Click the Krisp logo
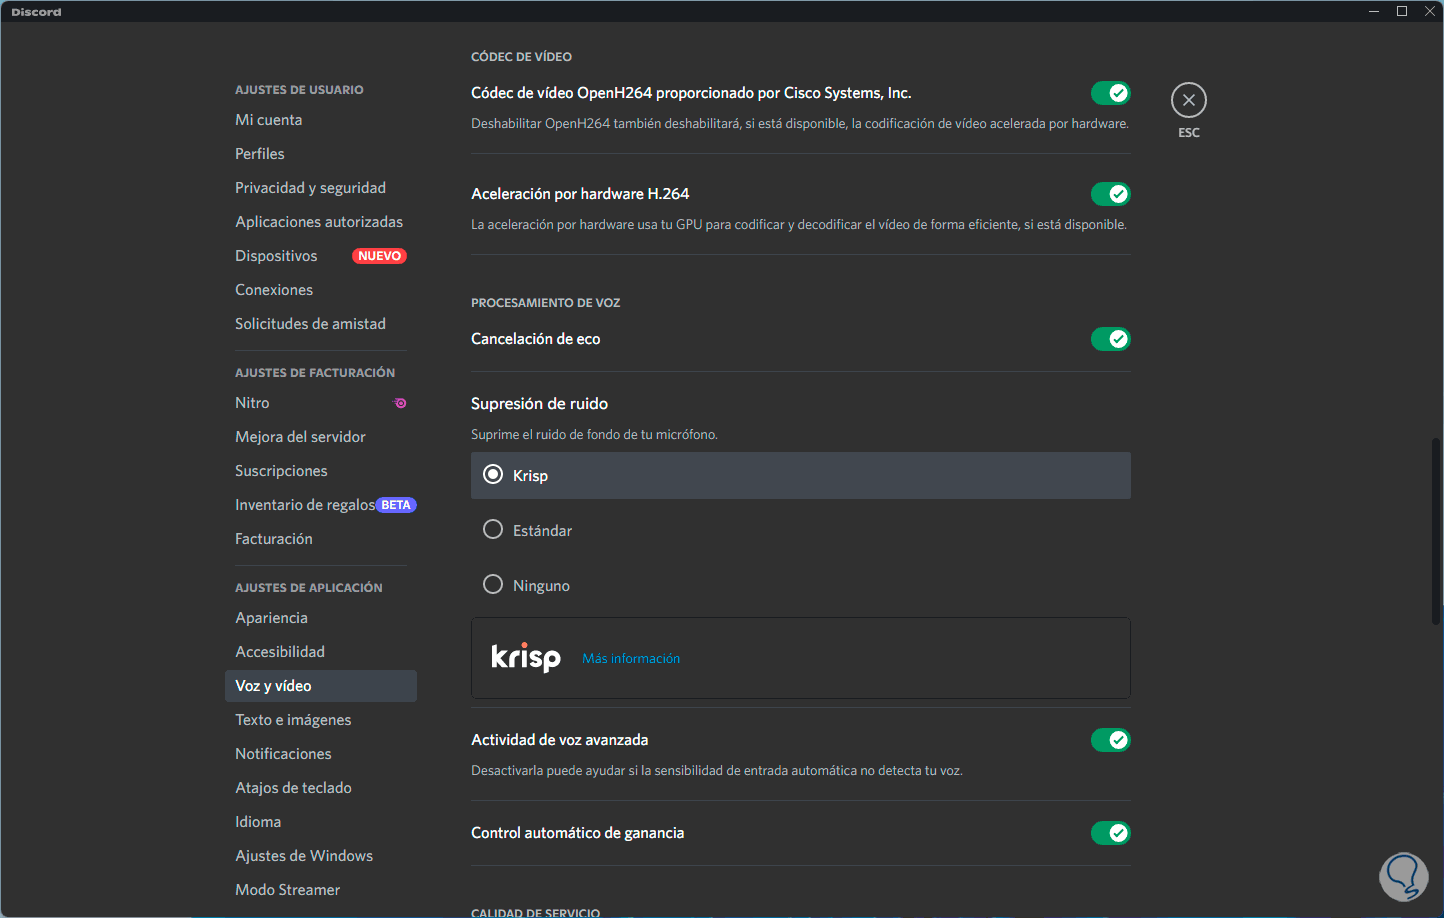1444x918 pixels. point(526,657)
